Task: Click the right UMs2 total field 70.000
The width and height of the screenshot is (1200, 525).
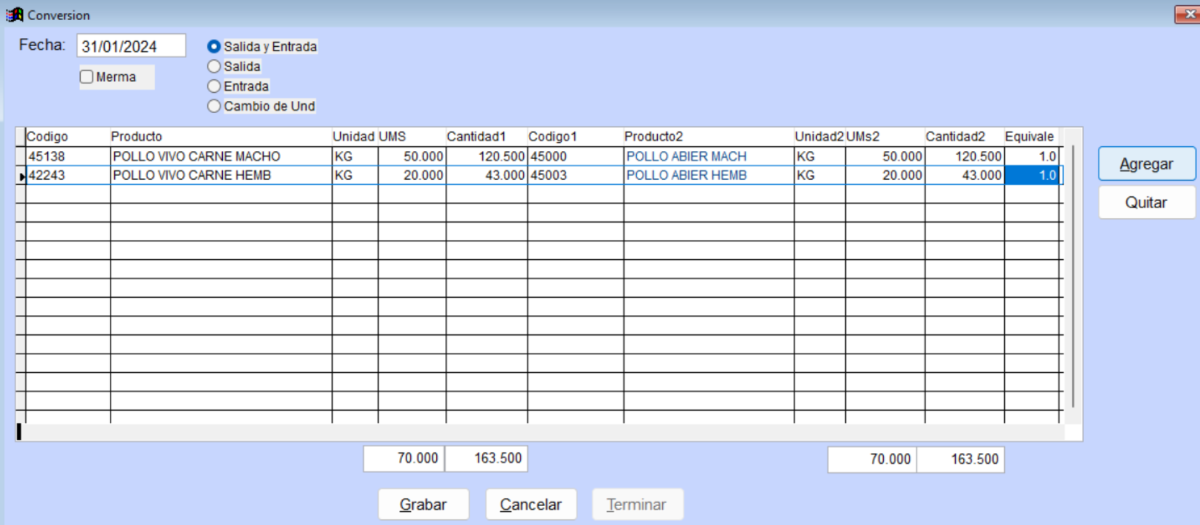Action: click(872, 459)
